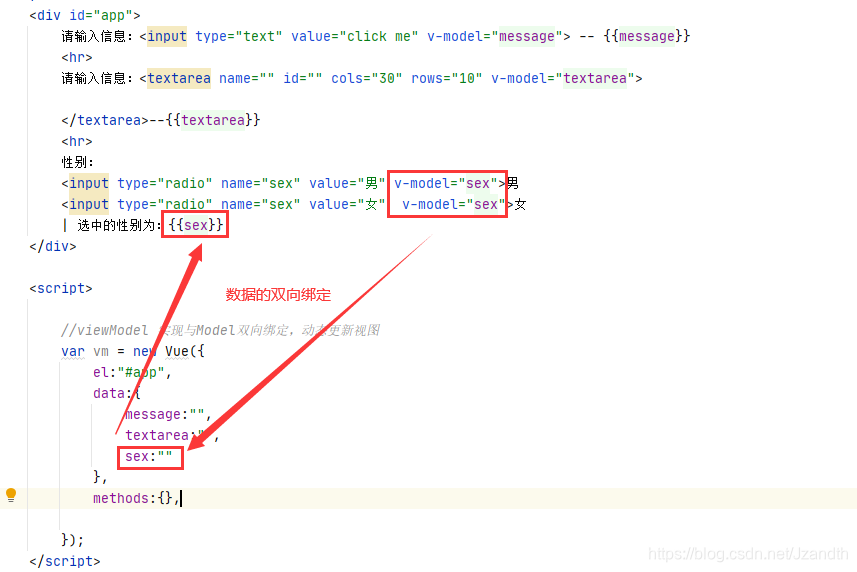Click the value="click me" attribute

click(x=355, y=37)
